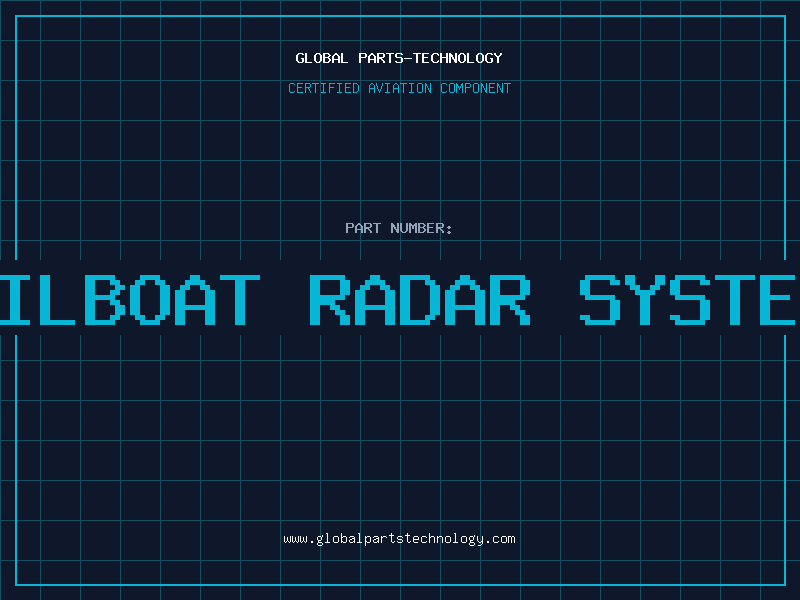Click the word CERTIFIED in the subtitle
Viewport: 800px width, 600px height.
[322, 88]
